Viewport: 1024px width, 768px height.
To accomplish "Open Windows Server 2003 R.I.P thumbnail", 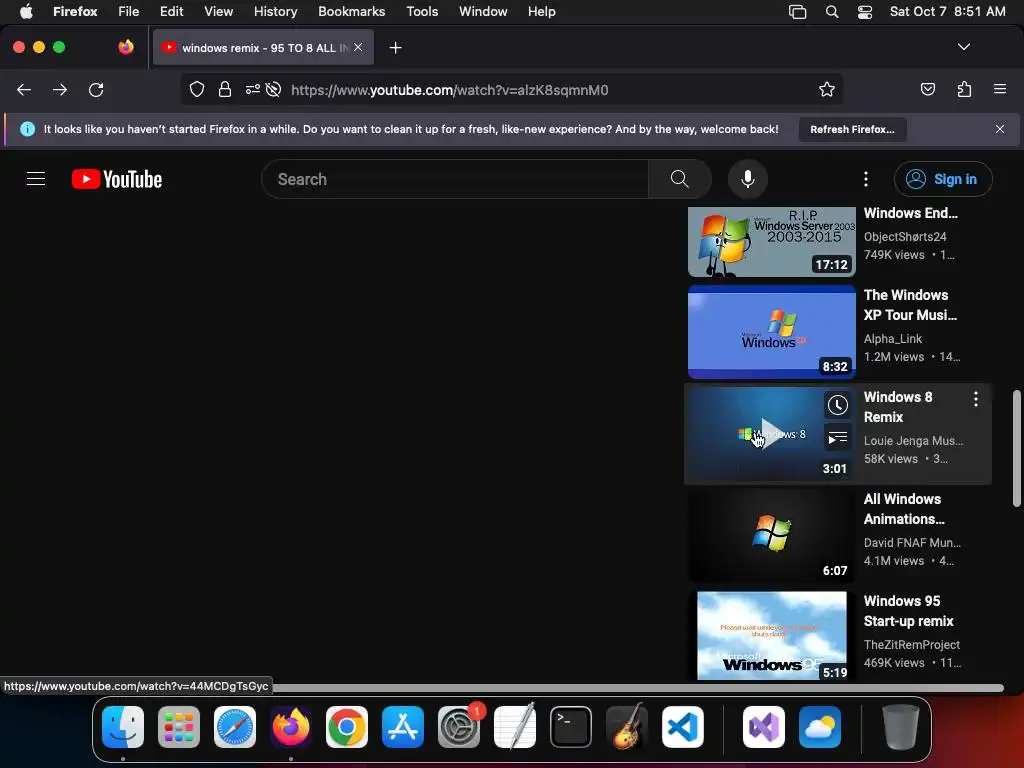I will pyautogui.click(x=771, y=242).
